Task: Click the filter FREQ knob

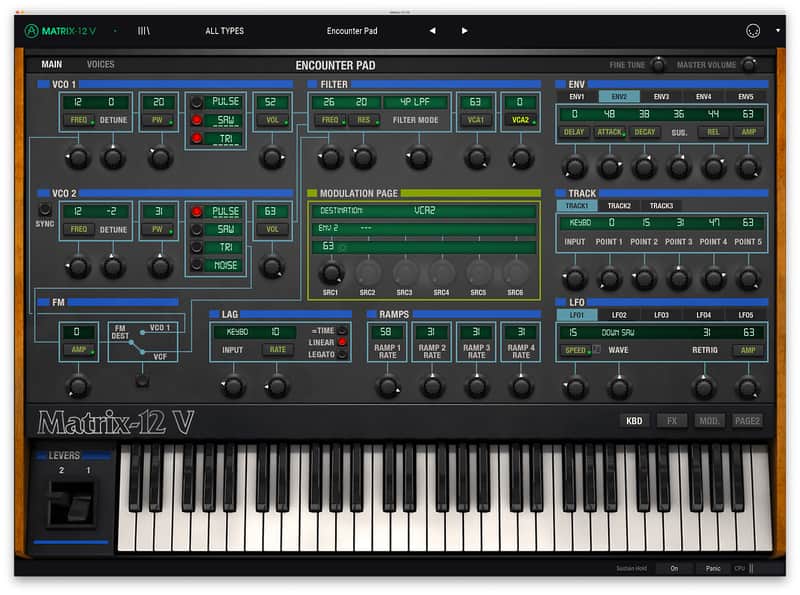Action: pos(330,158)
